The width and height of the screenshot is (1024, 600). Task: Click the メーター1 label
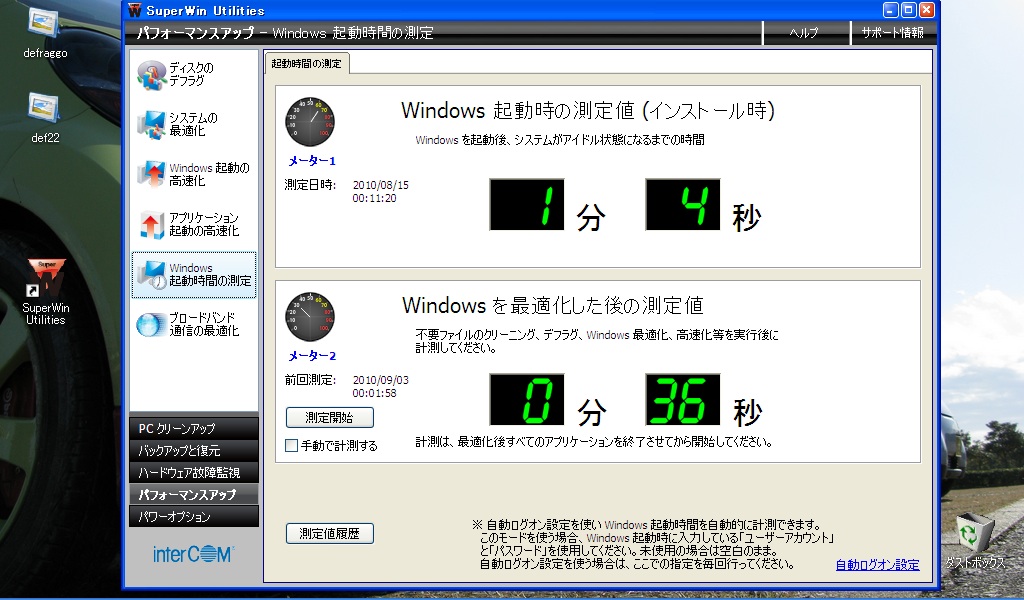[x=312, y=161]
